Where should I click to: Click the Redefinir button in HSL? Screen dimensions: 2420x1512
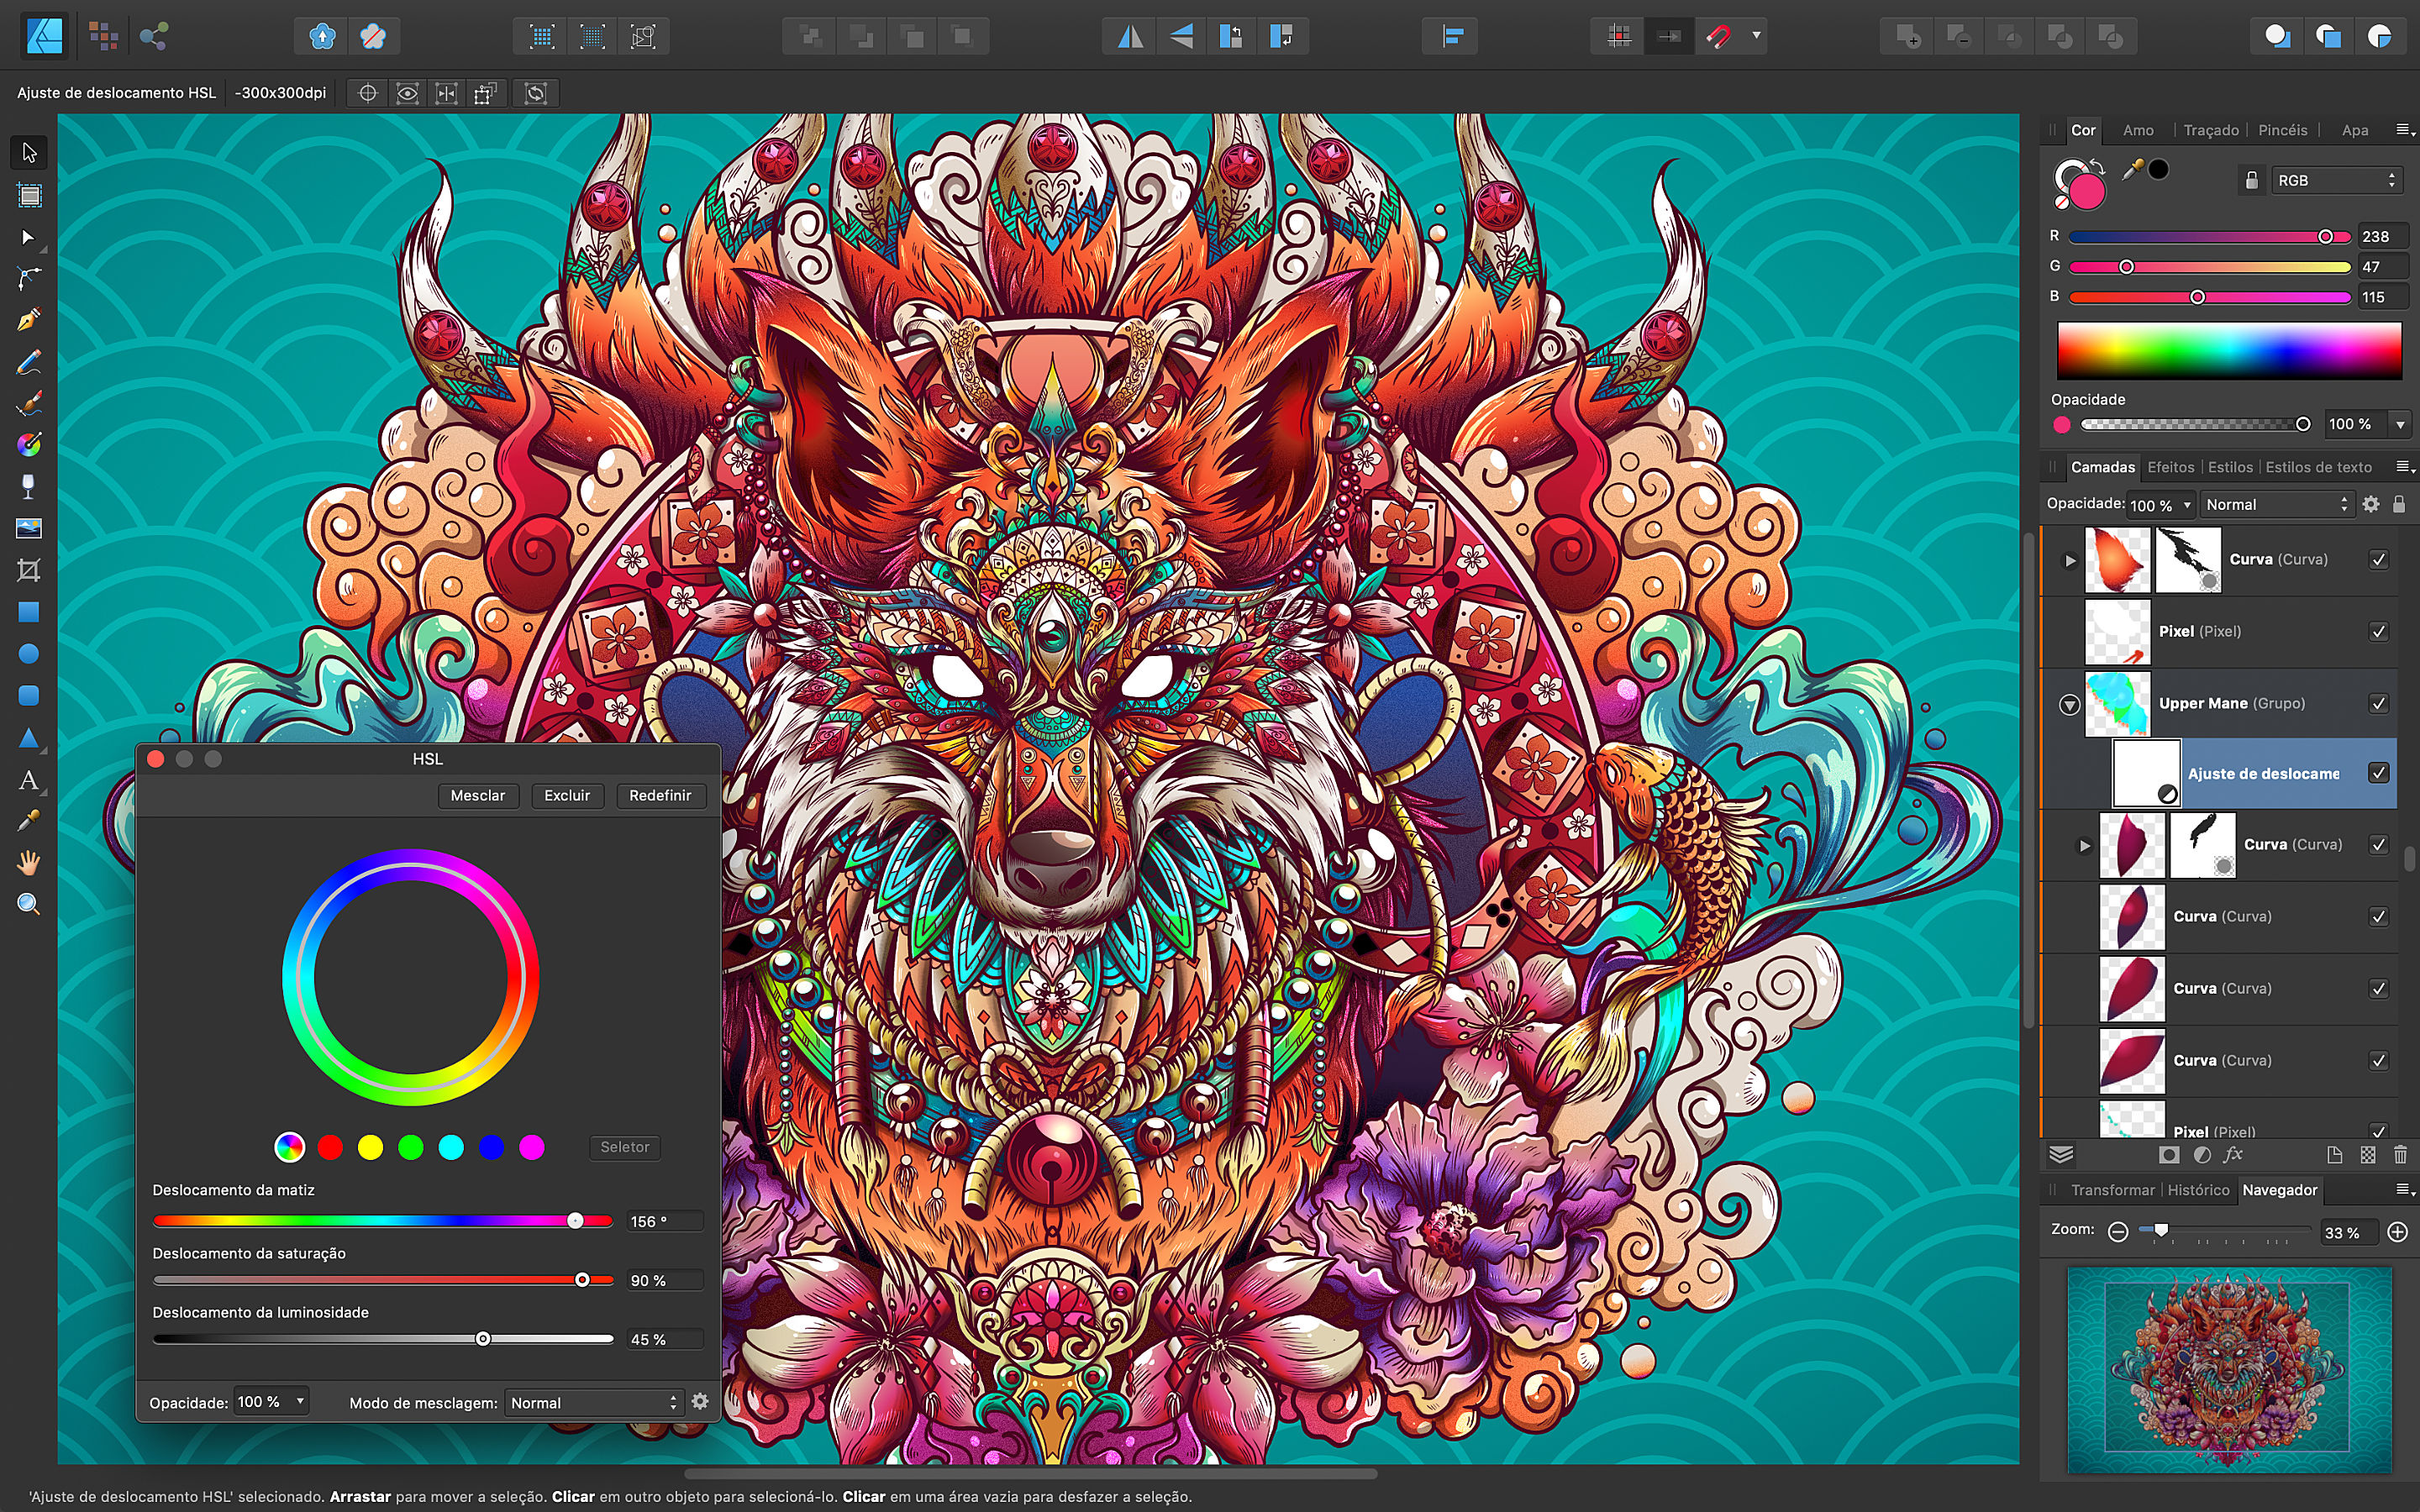pos(659,795)
